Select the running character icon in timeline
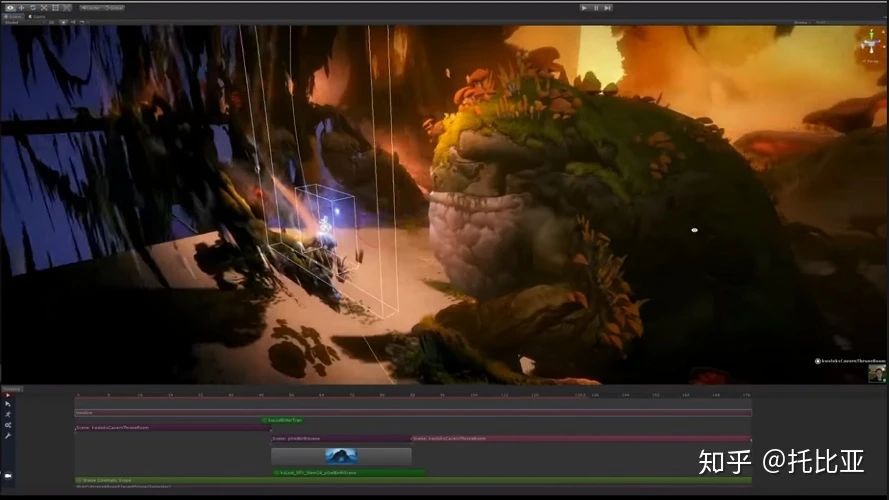 [x=8, y=414]
